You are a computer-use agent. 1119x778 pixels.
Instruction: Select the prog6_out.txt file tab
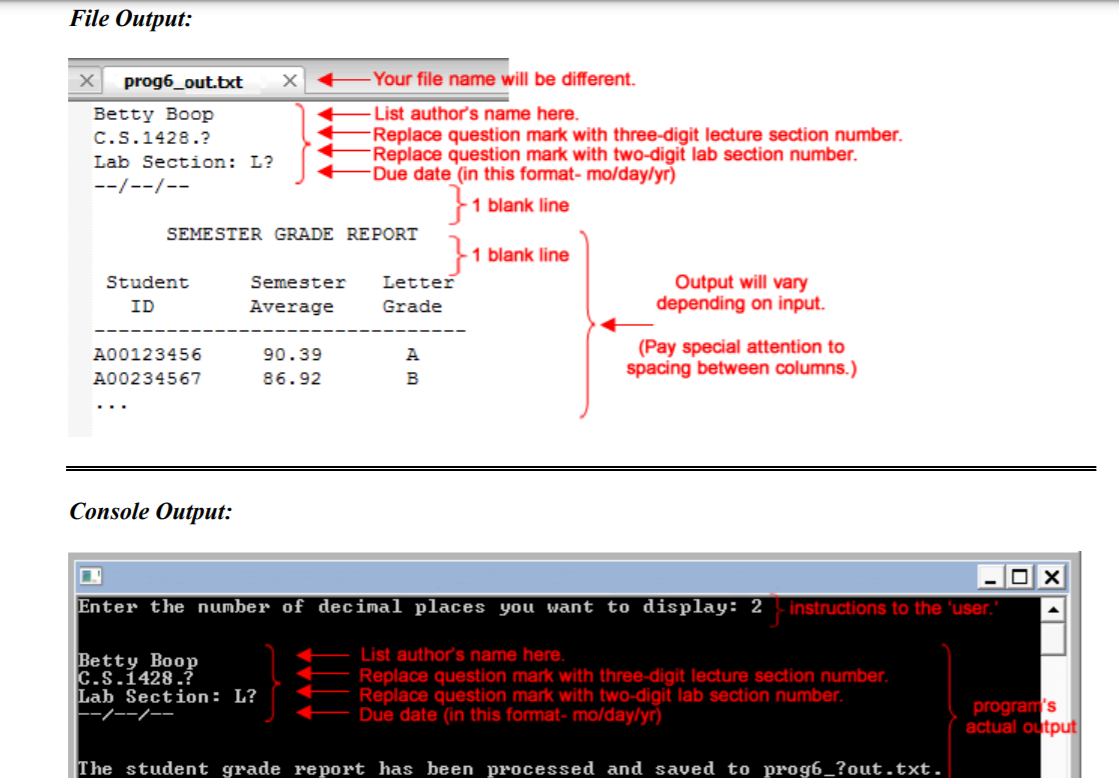click(204, 81)
